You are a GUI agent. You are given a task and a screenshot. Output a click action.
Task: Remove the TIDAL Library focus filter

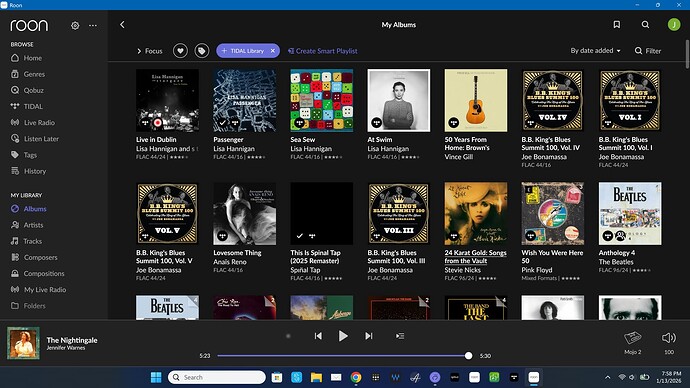273,51
